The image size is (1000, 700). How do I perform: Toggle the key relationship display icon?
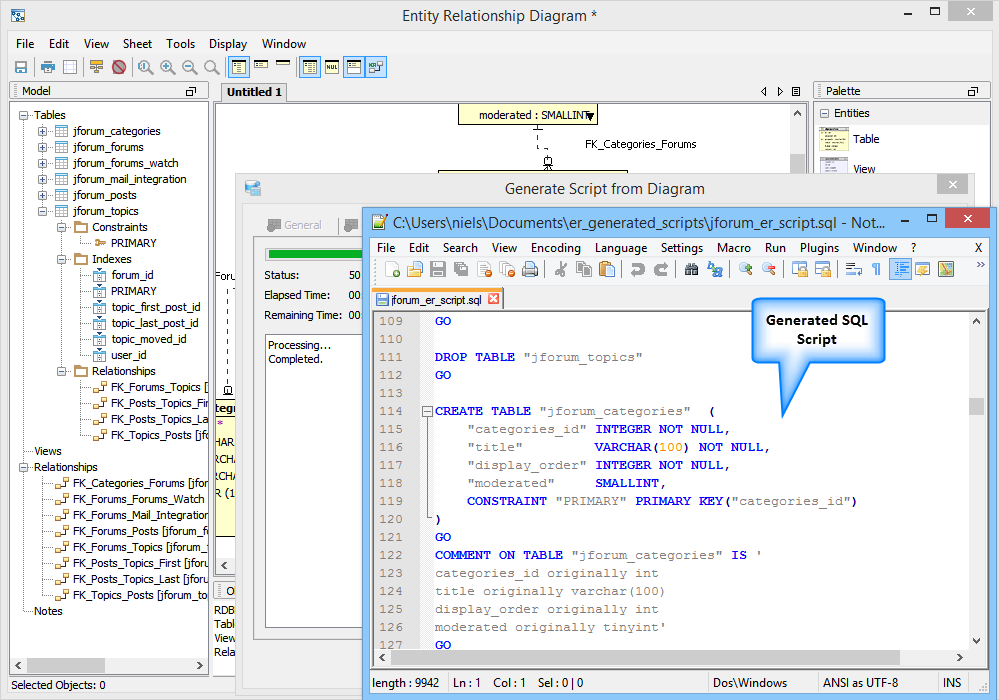(376, 67)
